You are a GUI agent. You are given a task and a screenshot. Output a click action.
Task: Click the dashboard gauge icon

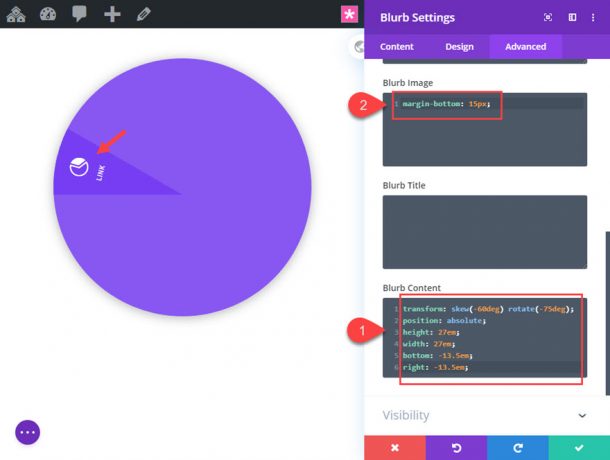[49, 14]
